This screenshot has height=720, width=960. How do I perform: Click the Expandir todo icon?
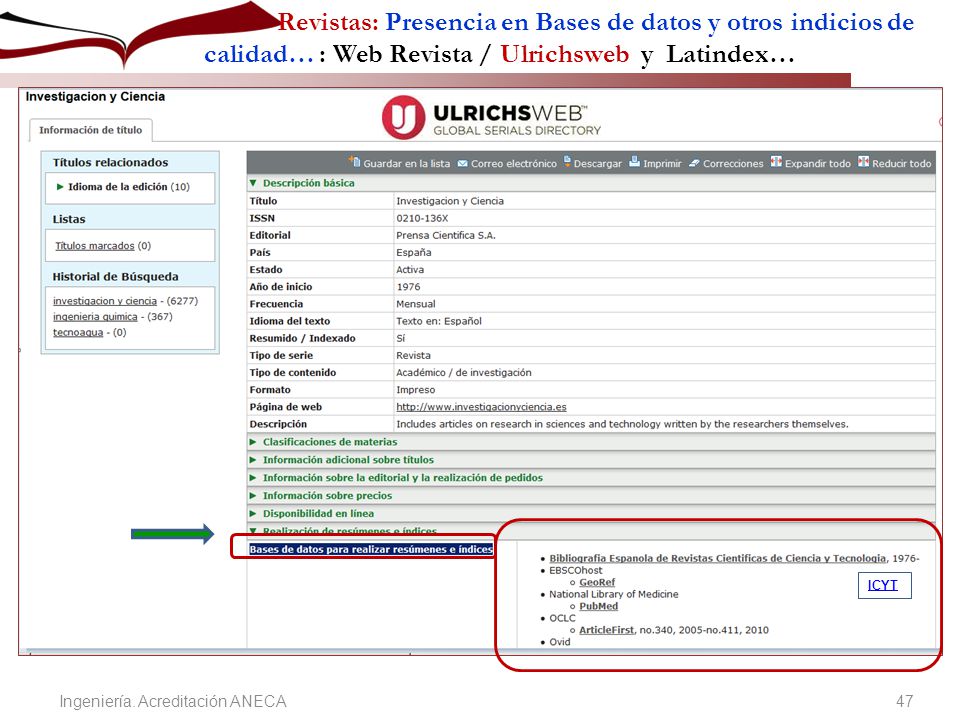(776, 162)
